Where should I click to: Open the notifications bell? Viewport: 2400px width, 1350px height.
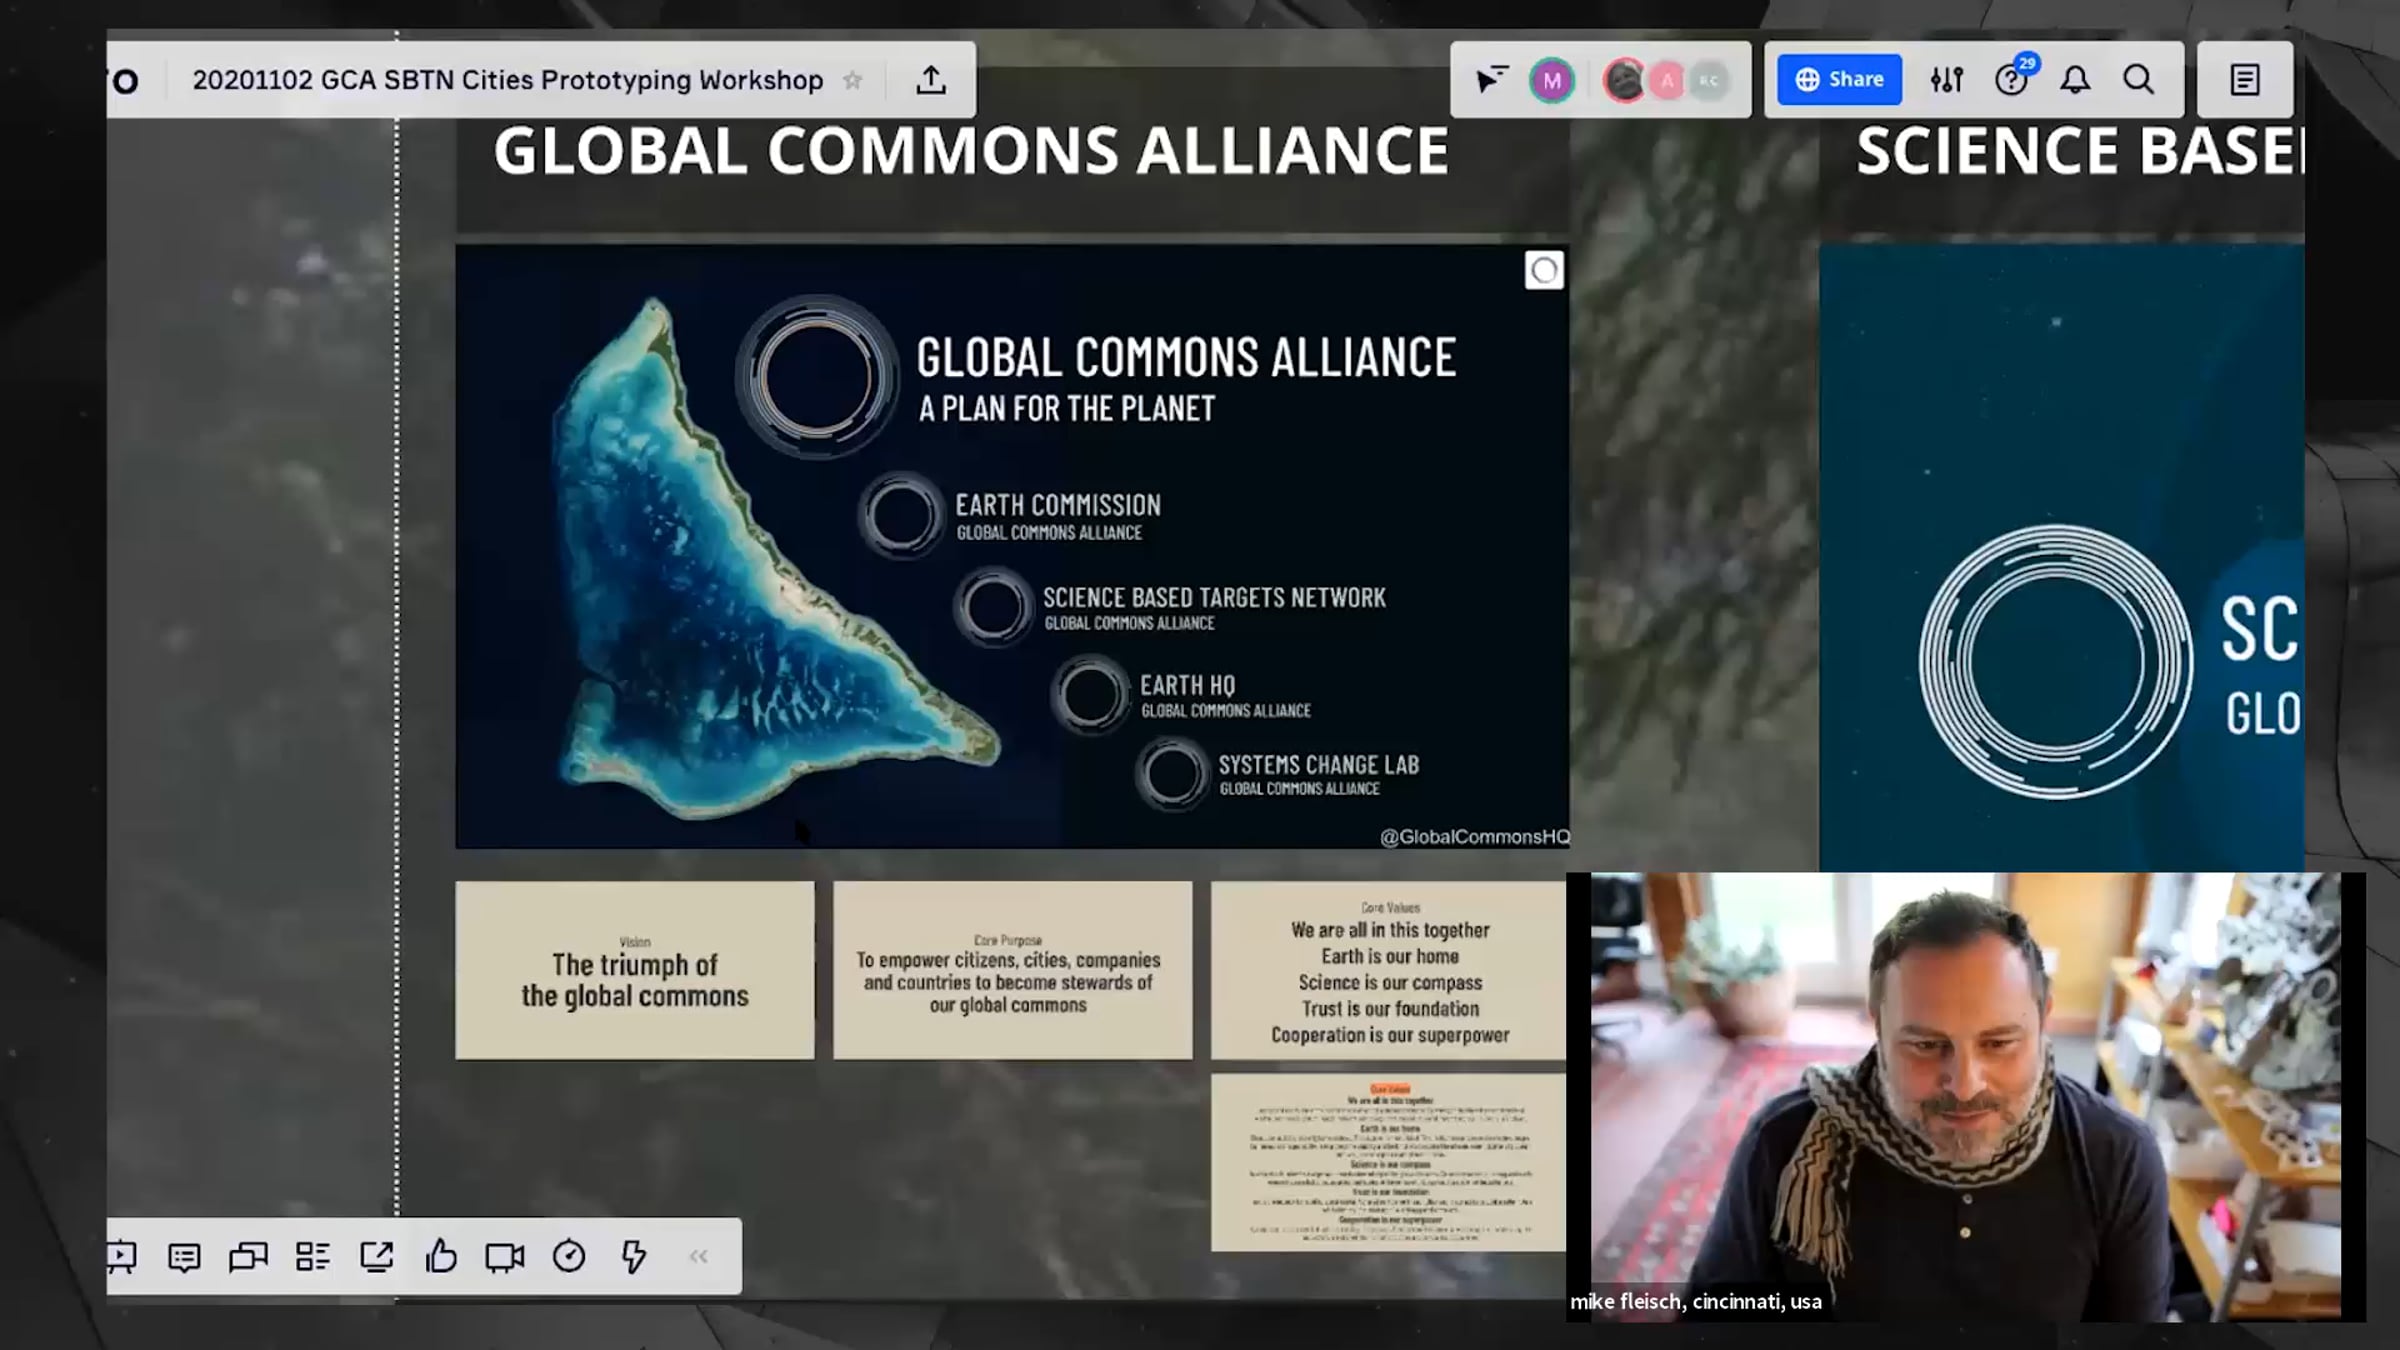pyautogui.click(x=2075, y=80)
